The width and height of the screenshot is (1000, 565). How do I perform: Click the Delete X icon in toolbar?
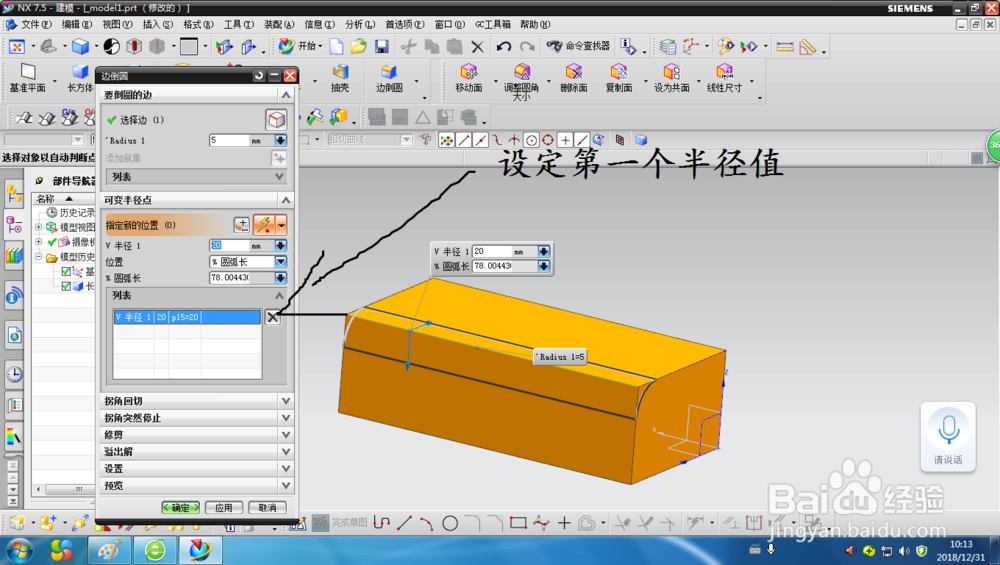point(477,47)
